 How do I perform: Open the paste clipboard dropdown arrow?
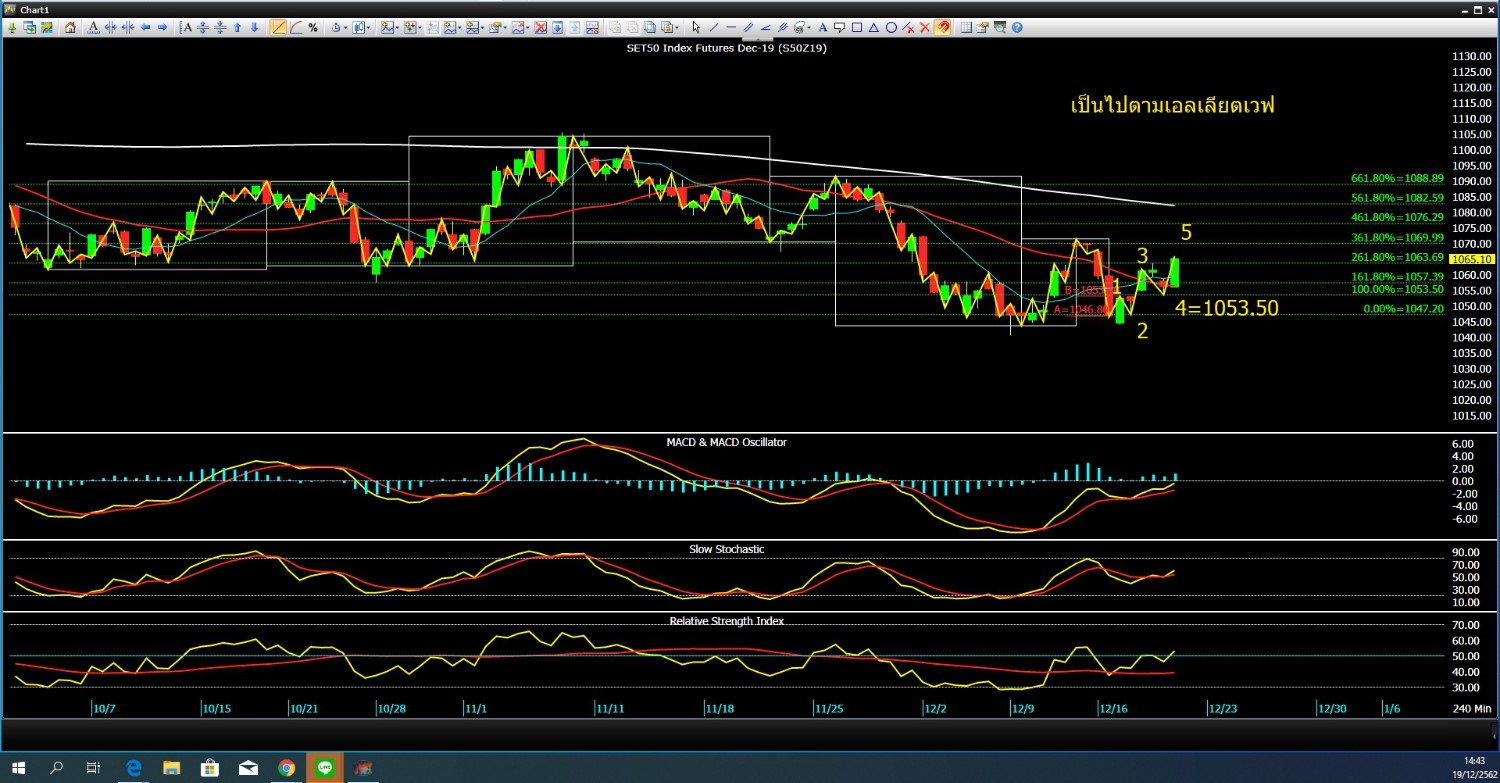point(676,28)
